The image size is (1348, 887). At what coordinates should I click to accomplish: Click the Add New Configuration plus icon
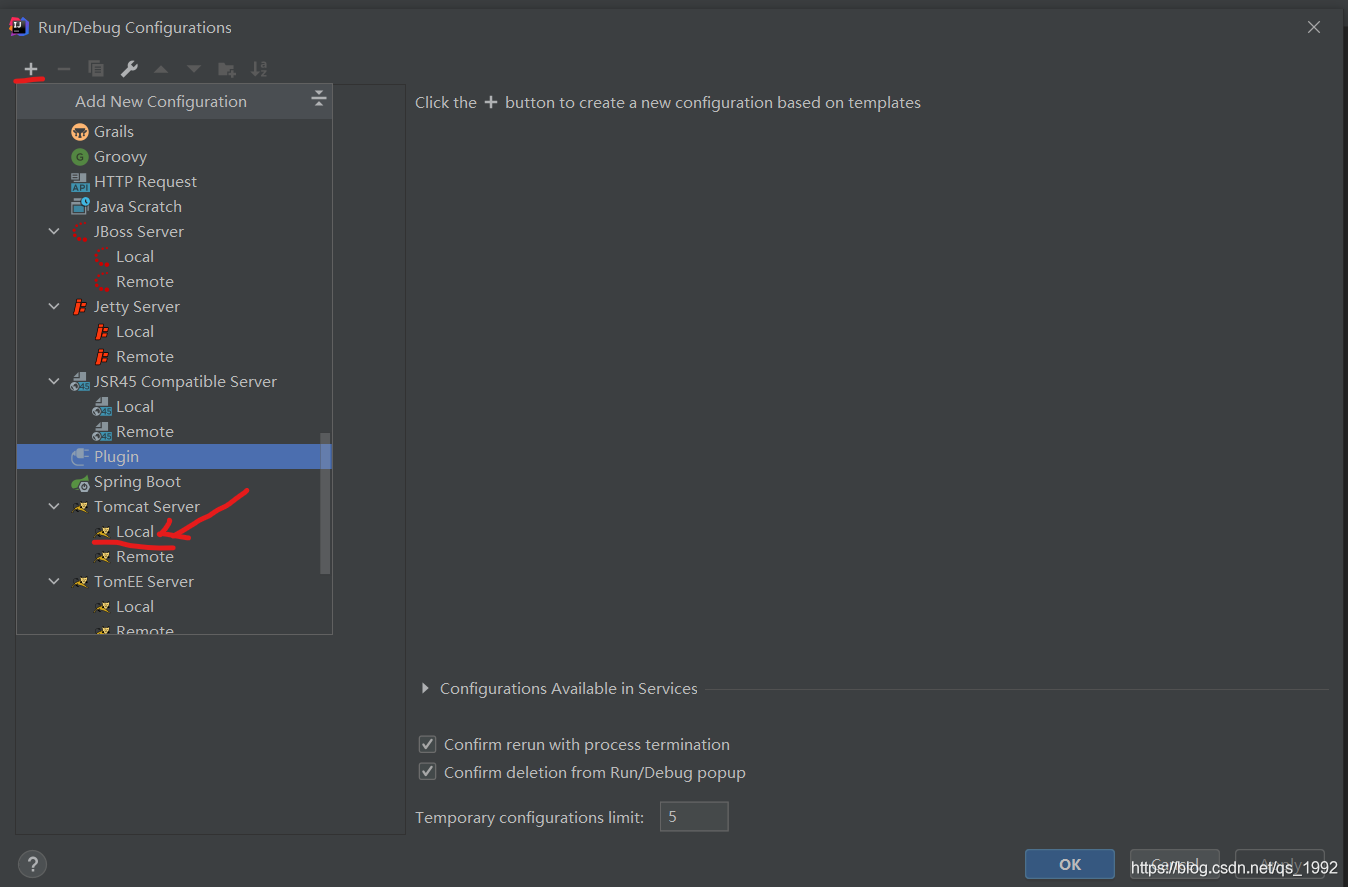(x=31, y=69)
